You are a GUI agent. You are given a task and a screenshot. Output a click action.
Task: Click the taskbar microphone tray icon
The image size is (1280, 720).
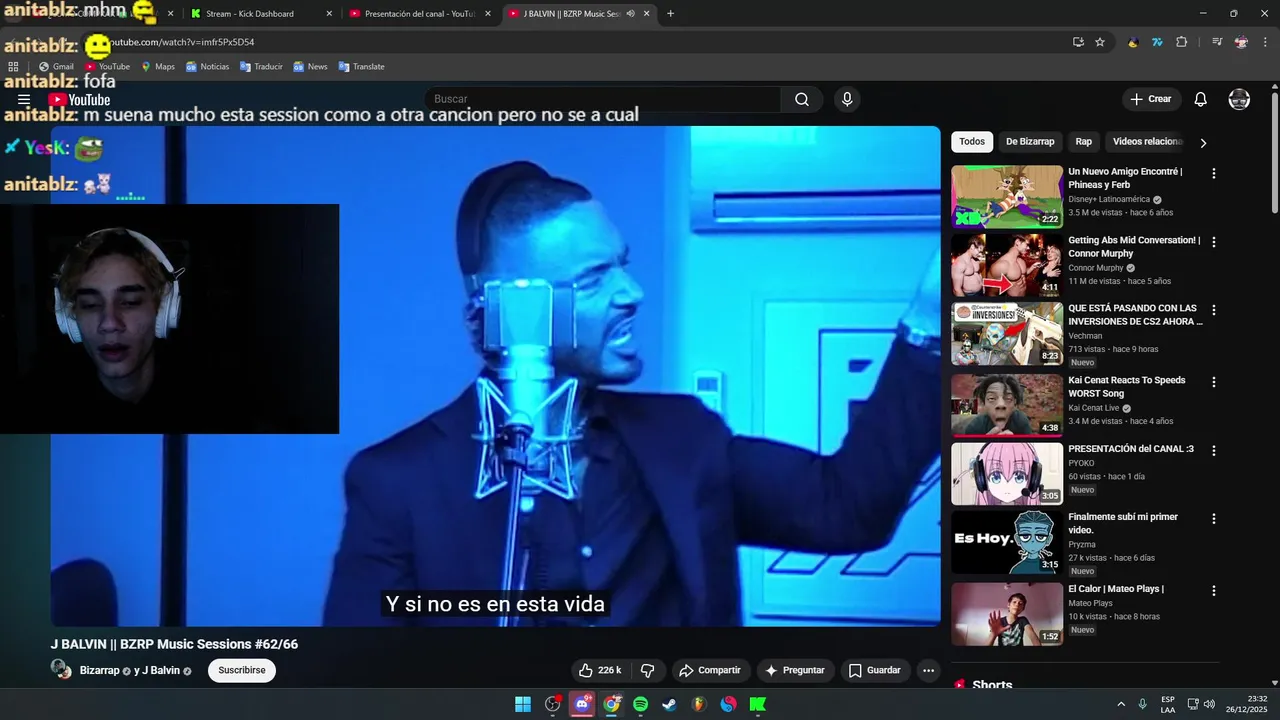tap(1143, 704)
